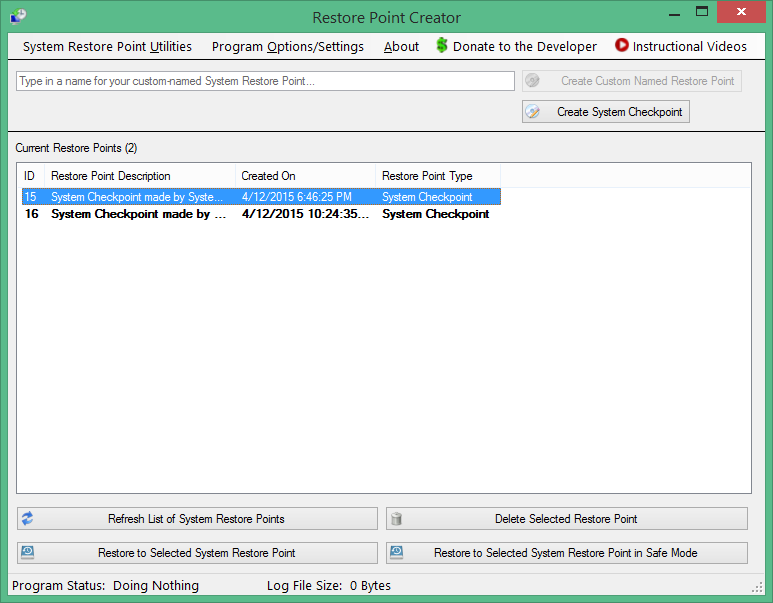This screenshot has width=773, height=603.
Task: Open Program Options/Settings menu
Action: (x=288, y=47)
